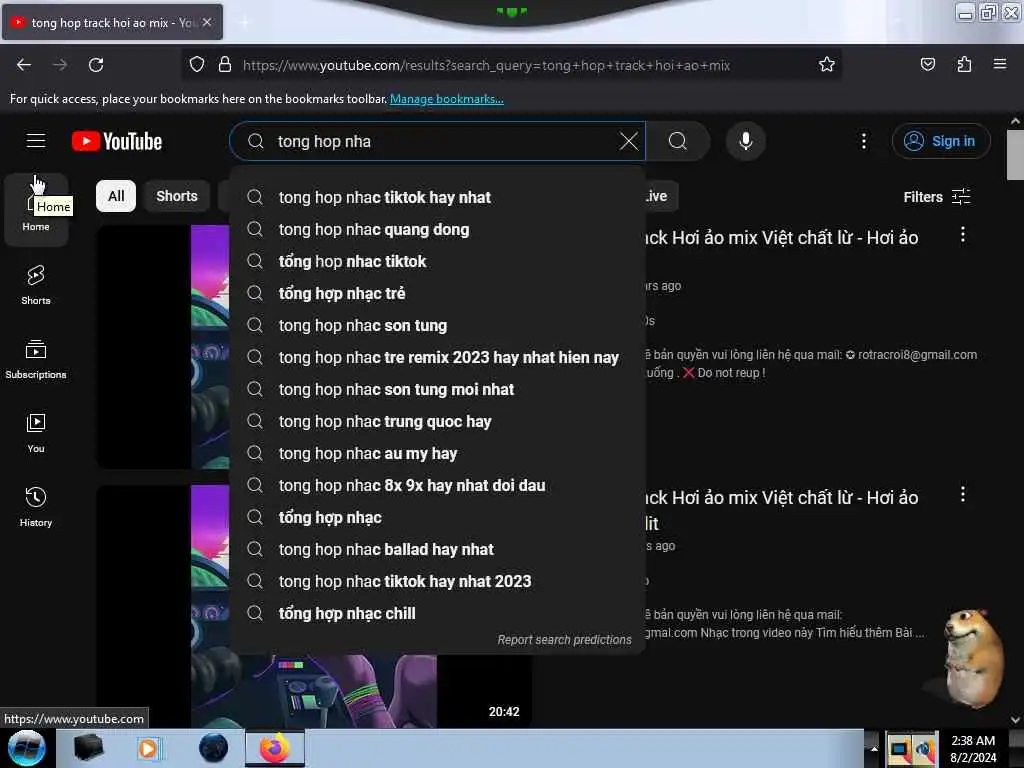Go to Home in the sidebar

click(x=36, y=210)
